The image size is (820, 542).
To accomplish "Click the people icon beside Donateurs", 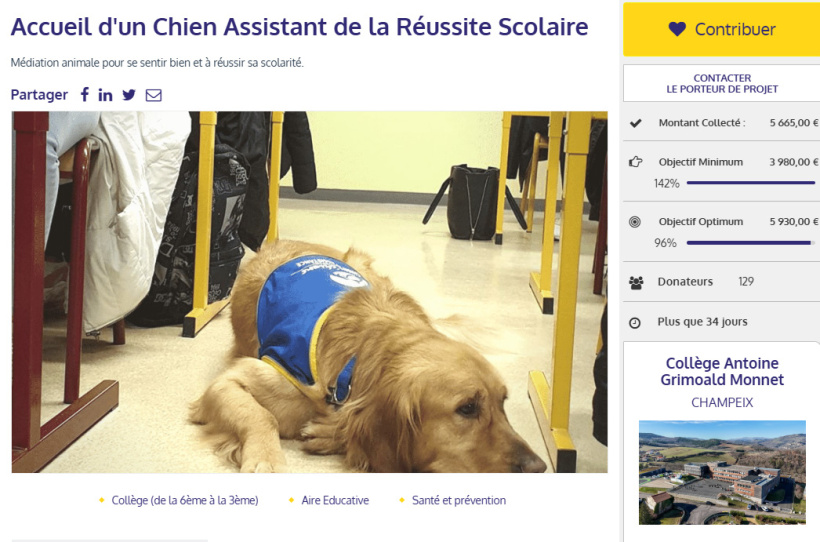I will pyautogui.click(x=636, y=283).
